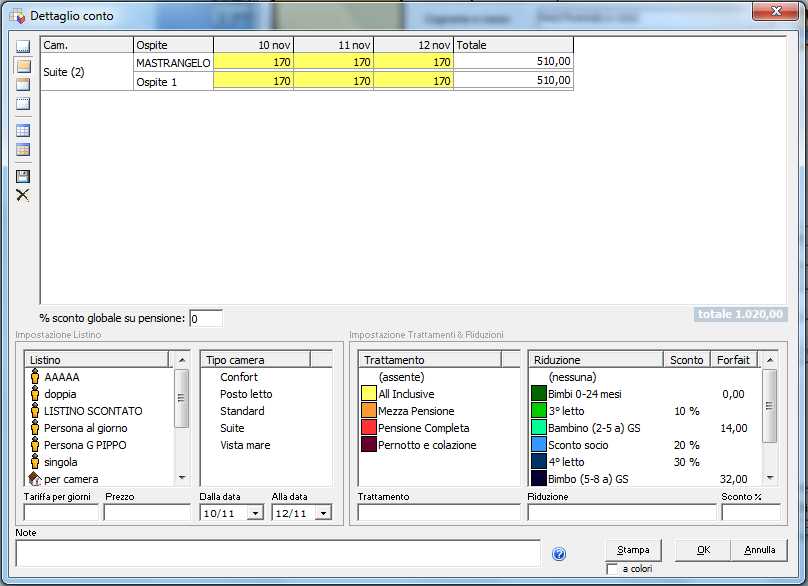Click MASTRANGELO's 10 nov price cell
Image resolution: width=808 pixels, height=586 pixels.
(x=254, y=62)
